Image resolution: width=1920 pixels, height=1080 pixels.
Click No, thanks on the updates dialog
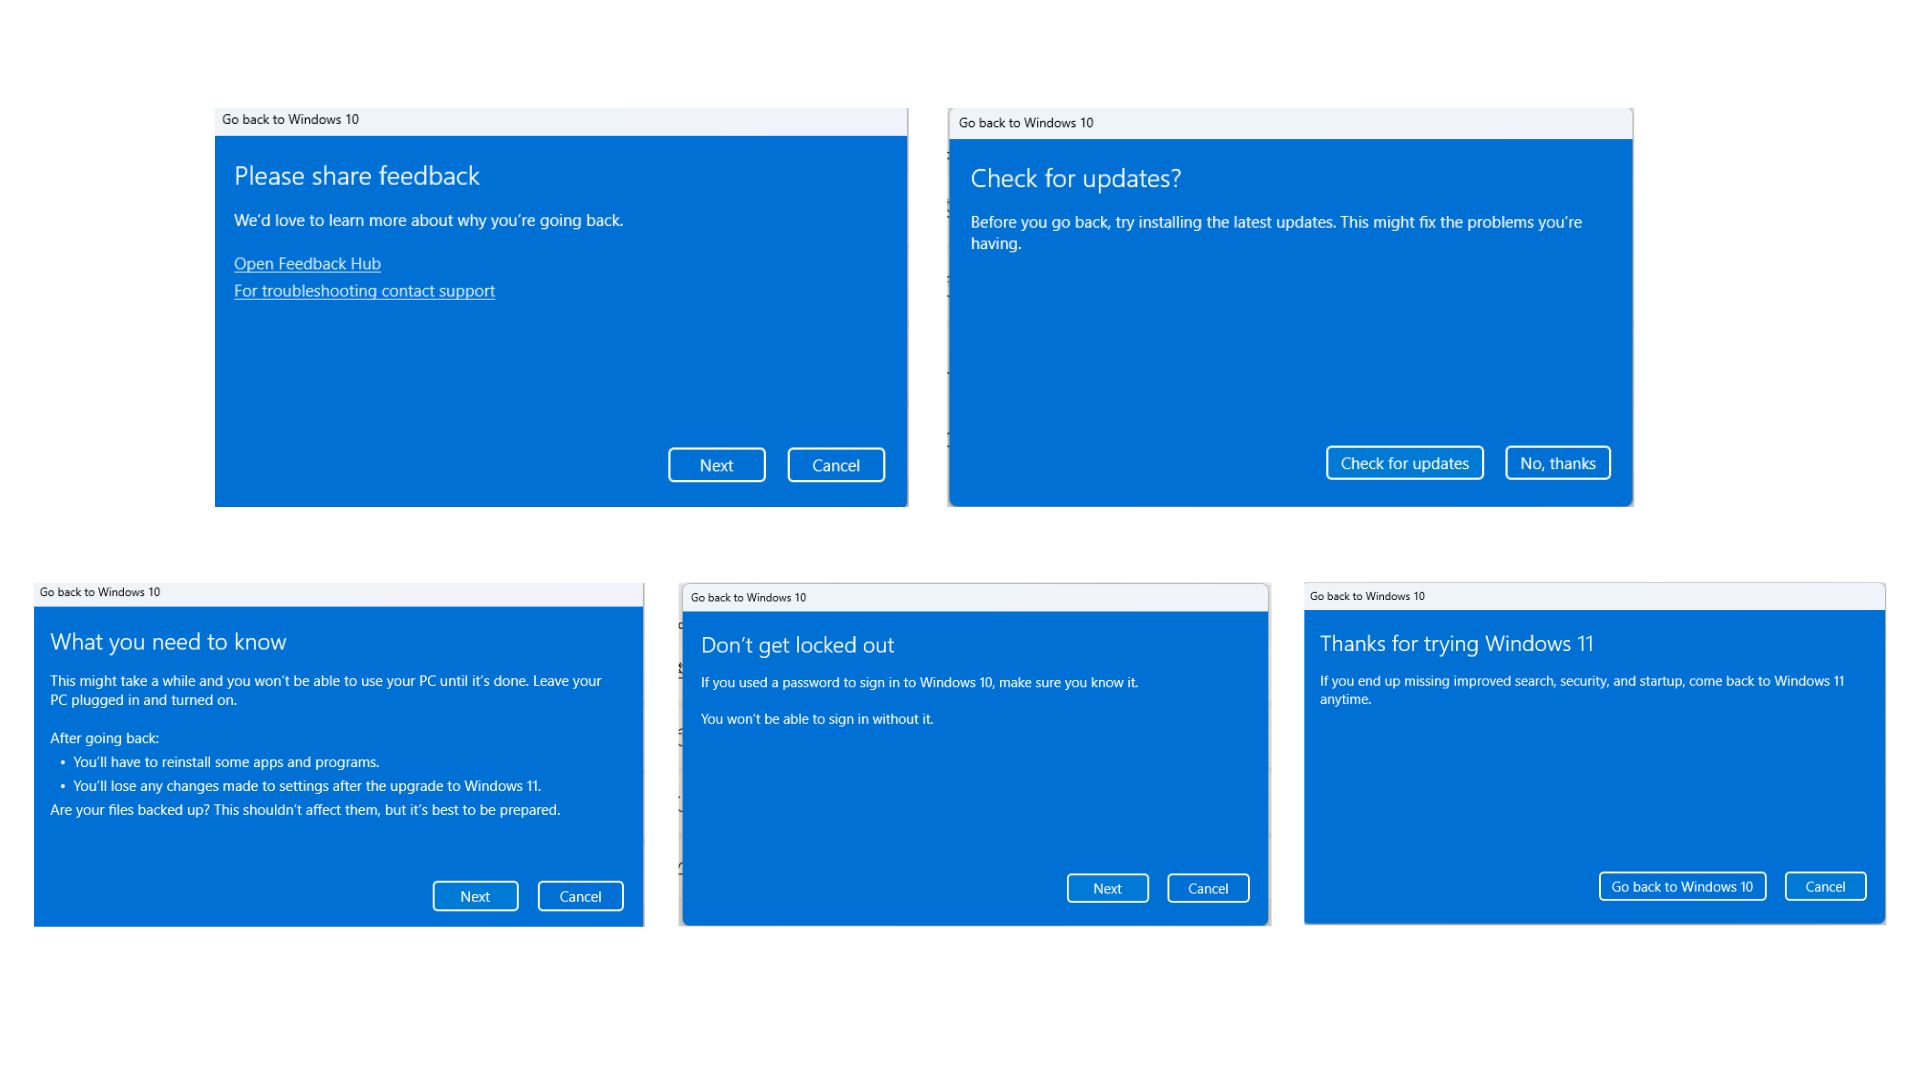[1557, 462]
